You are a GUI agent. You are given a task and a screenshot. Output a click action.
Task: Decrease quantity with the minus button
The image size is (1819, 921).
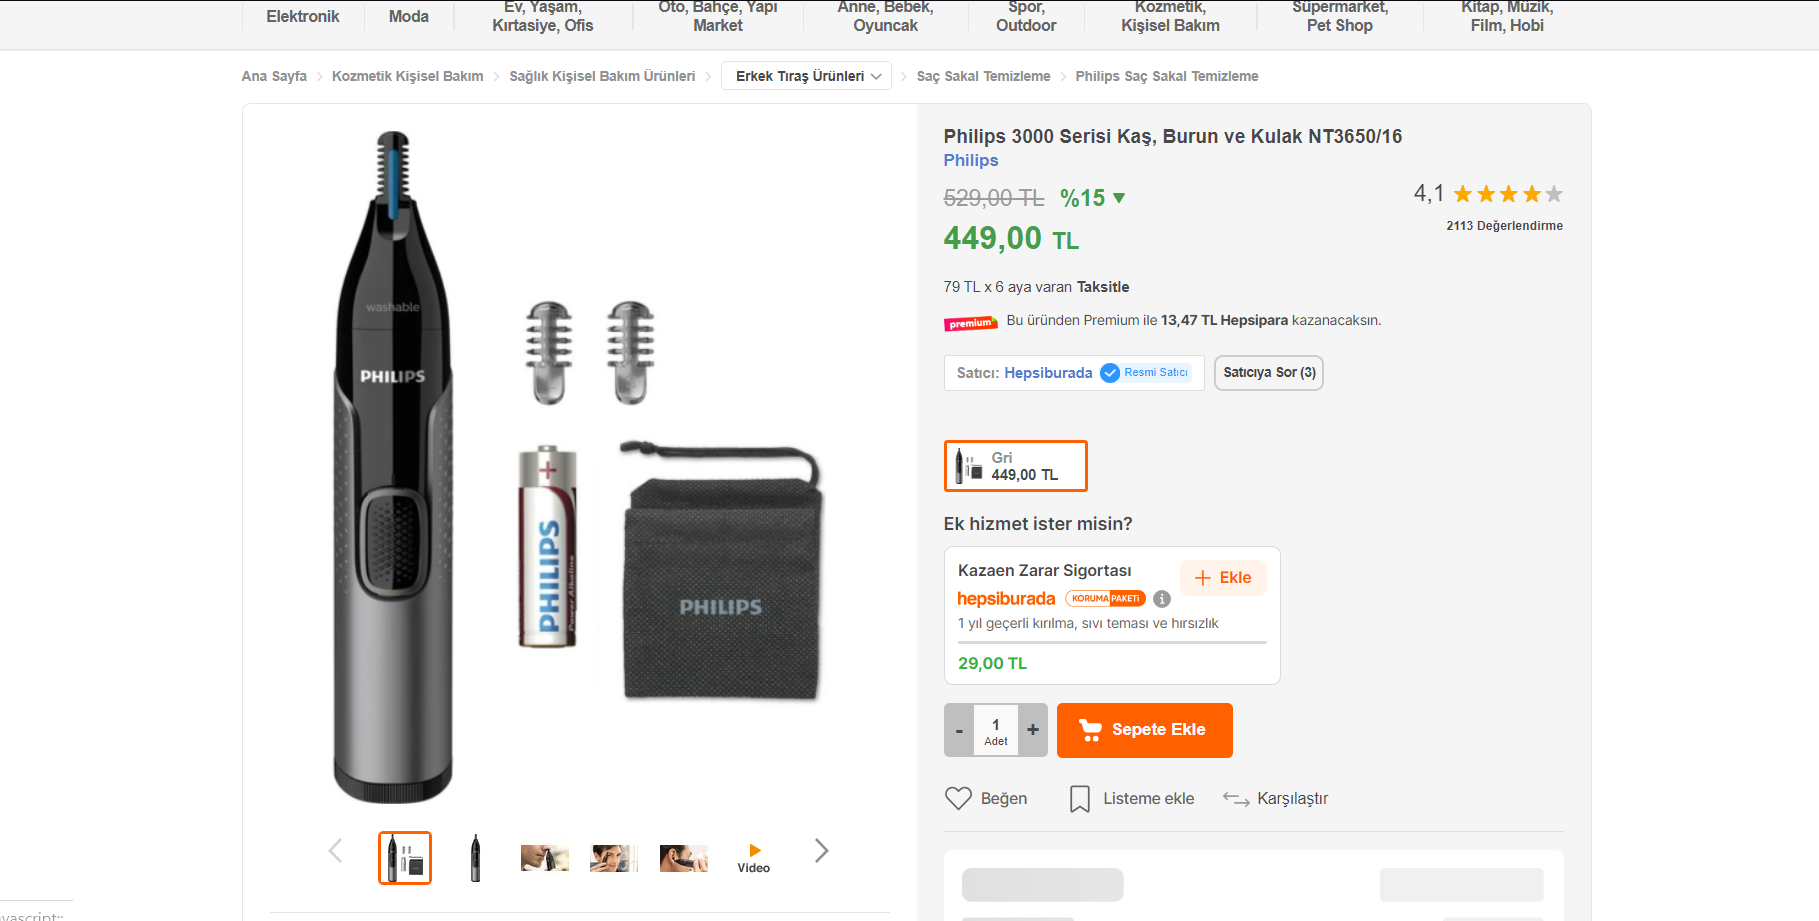959,730
